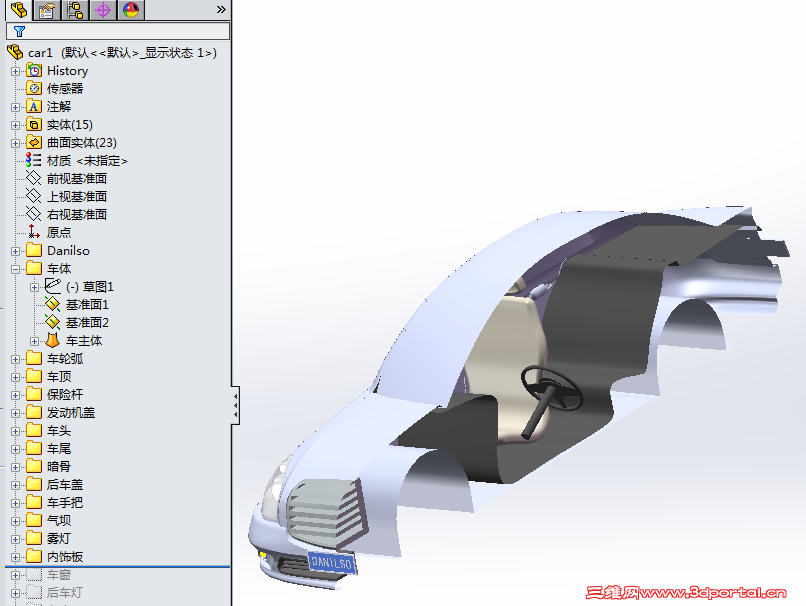Select the 上视基准面 plane icon

pos(34,196)
